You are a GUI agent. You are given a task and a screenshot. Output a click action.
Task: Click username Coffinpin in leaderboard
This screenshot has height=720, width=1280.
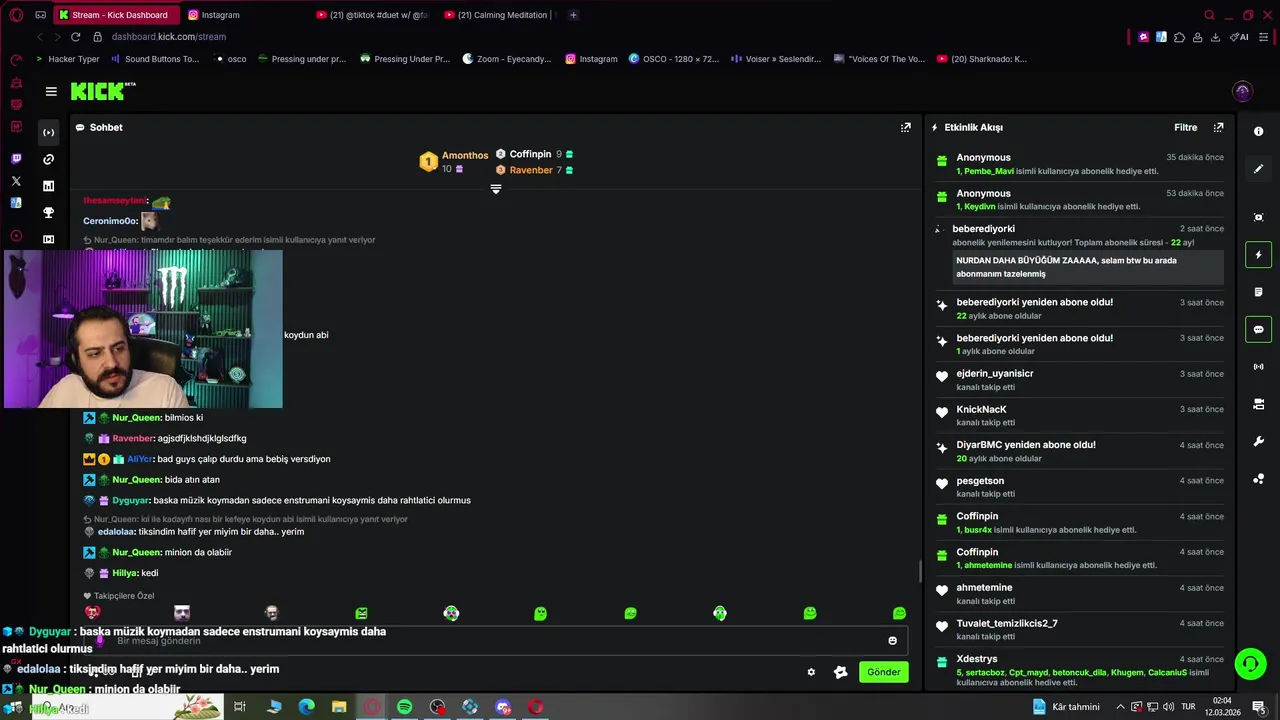(530, 154)
